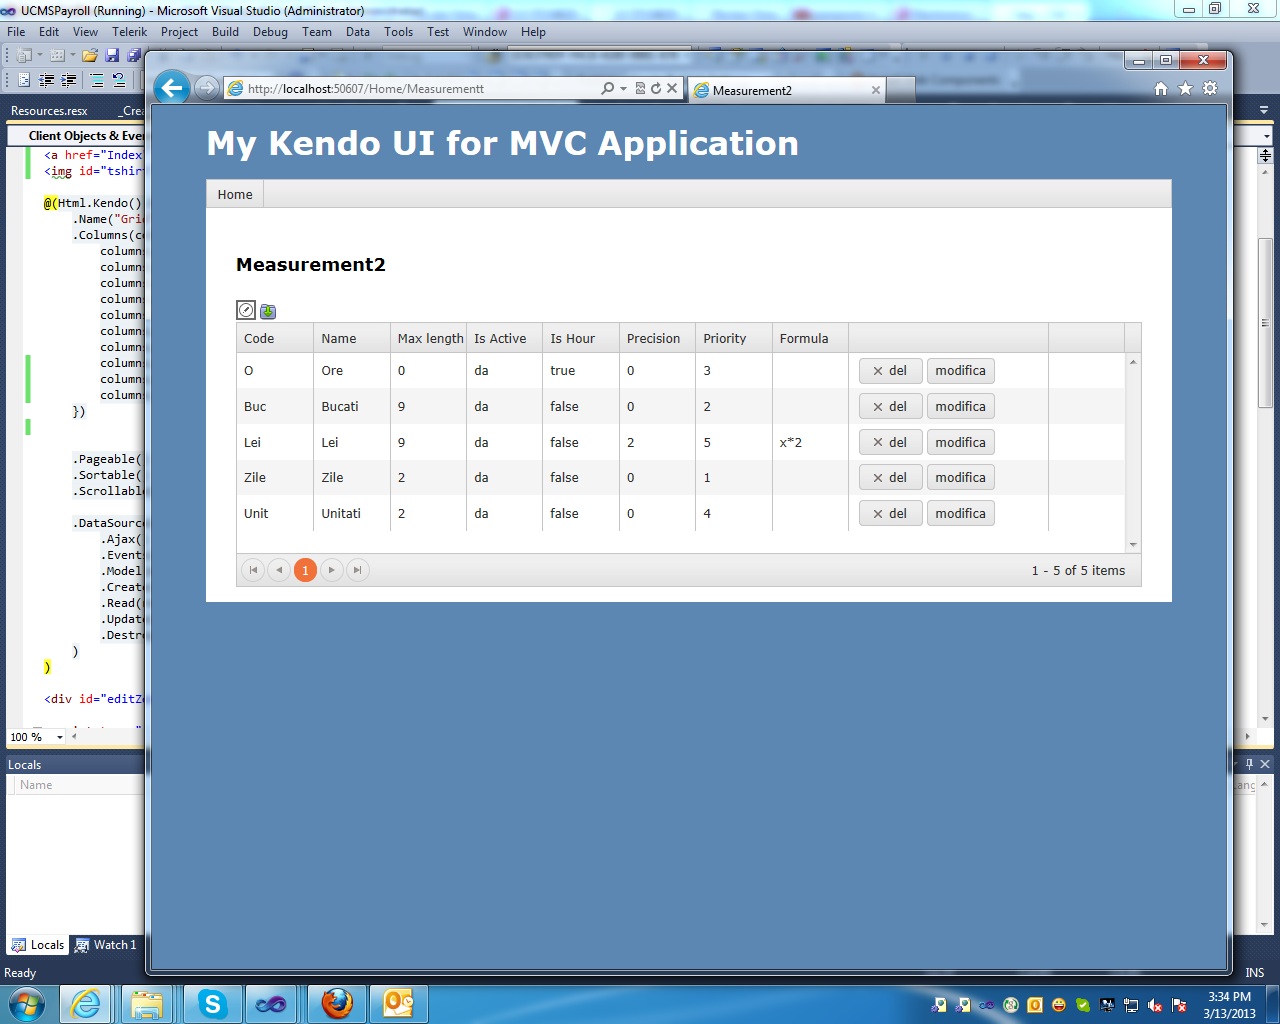Click modifica for the Lei row
Viewport: 1280px width, 1024px height.
coord(960,443)
